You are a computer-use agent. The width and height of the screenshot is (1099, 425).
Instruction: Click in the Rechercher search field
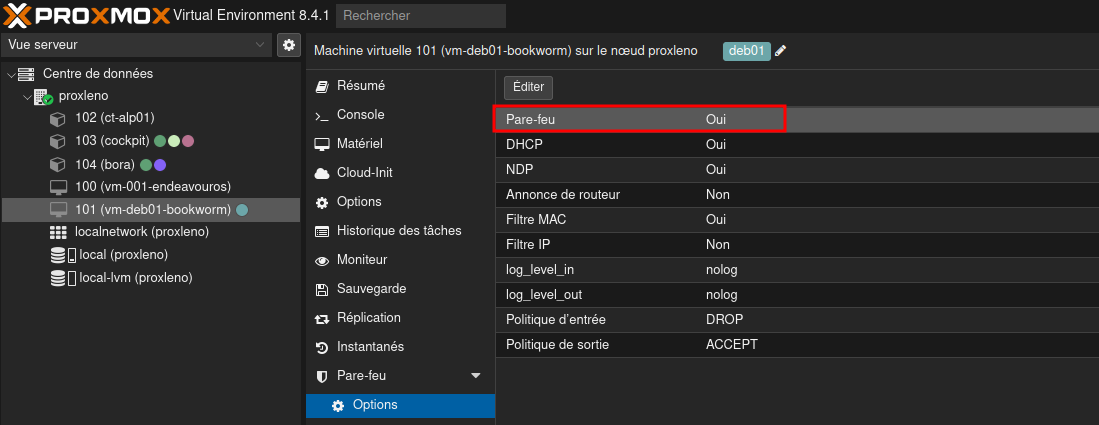click(420, 16)
